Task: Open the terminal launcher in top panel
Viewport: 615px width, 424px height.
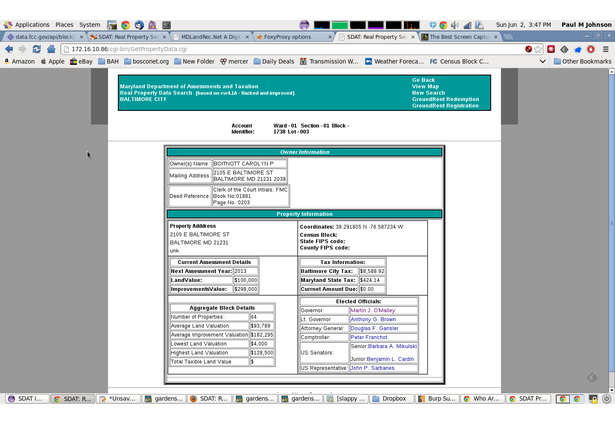Action: click(166, 25)
